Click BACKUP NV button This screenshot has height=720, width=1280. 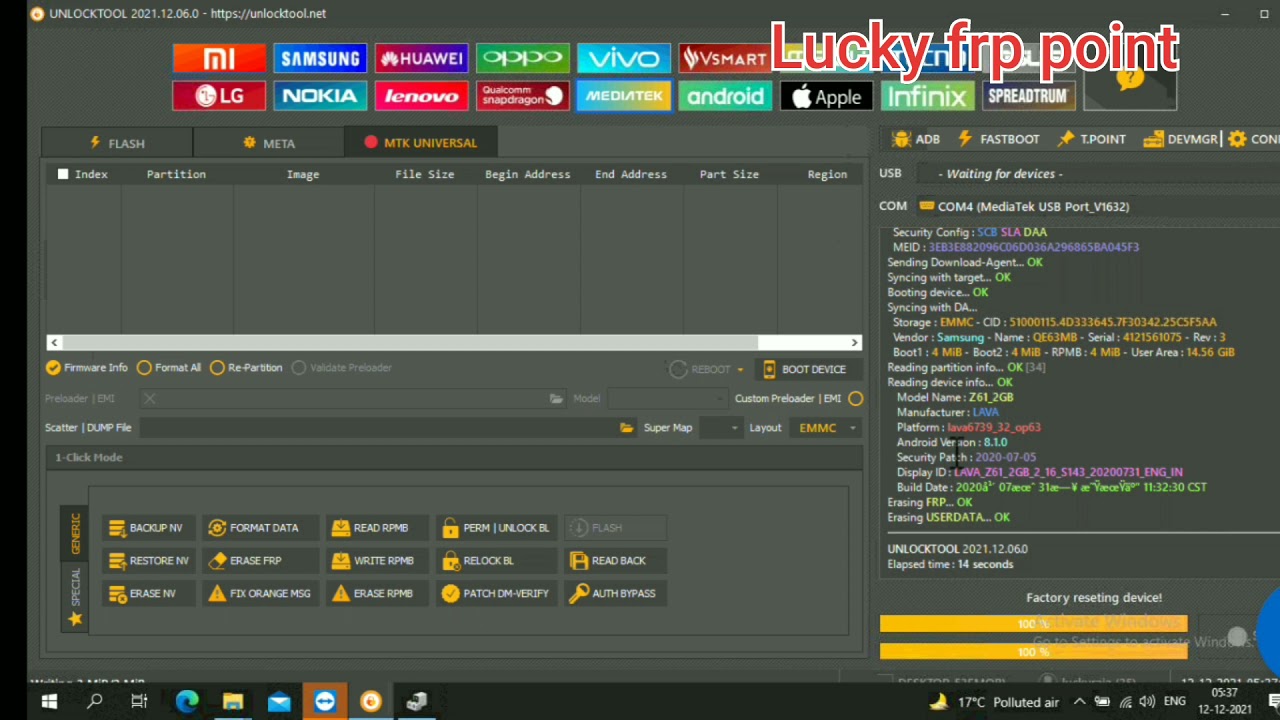click(x=147, y=528)
